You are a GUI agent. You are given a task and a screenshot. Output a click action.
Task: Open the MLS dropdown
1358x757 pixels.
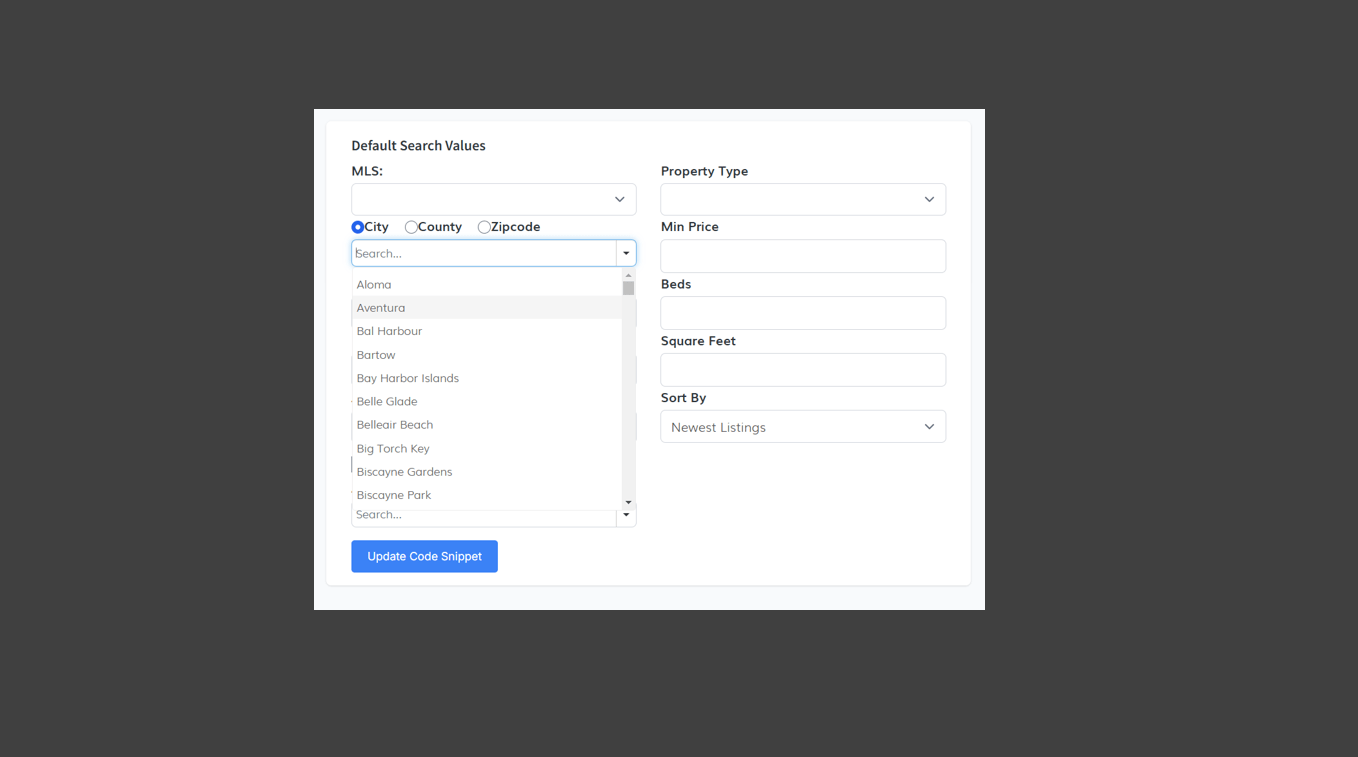pyautogui.click(x=493, y=199)
